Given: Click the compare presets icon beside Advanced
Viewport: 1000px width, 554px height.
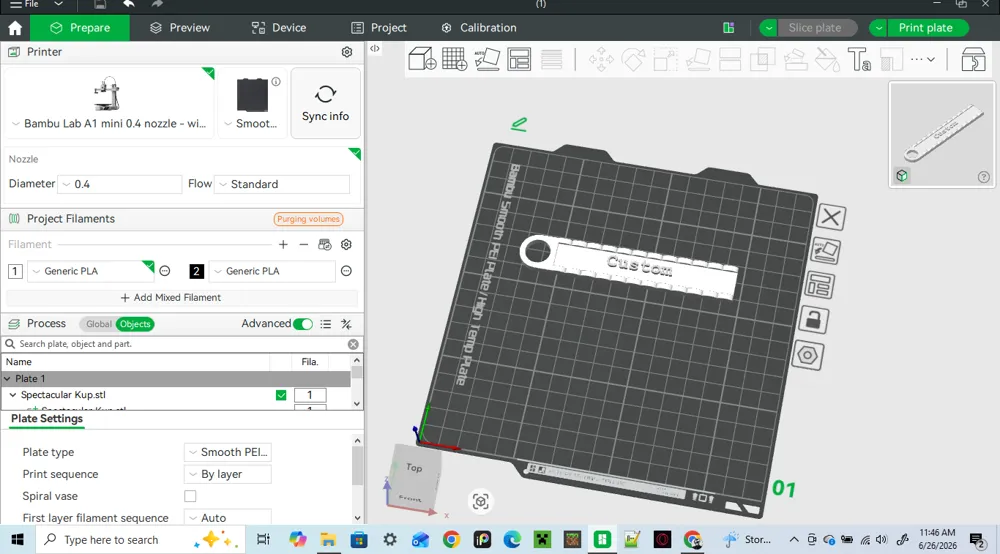Looking at the screenshot, I should coord(346,324).
